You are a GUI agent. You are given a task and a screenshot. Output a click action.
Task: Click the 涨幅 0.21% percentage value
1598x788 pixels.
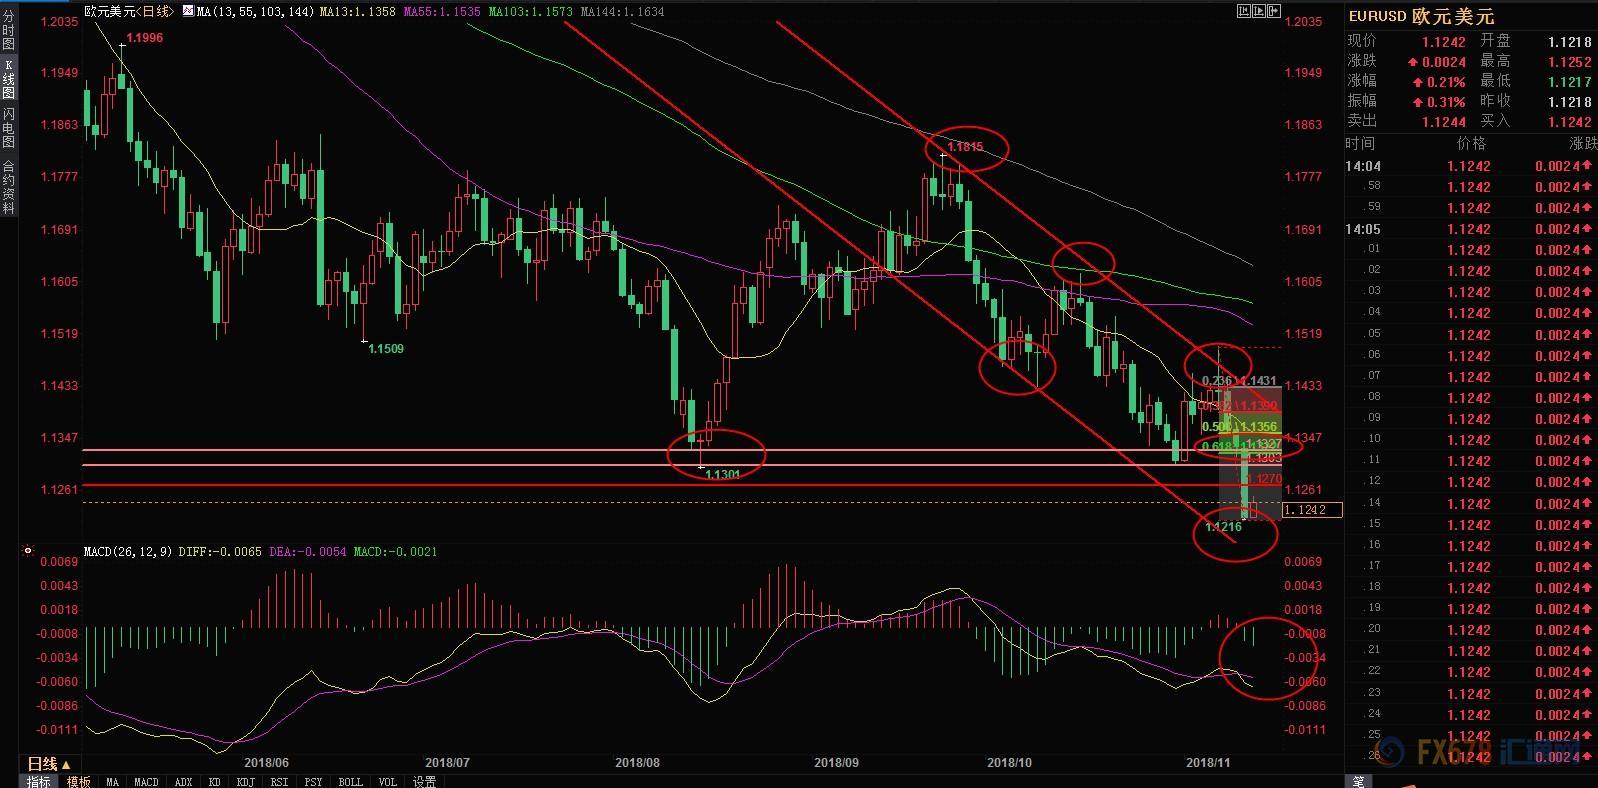point(1439,82)
